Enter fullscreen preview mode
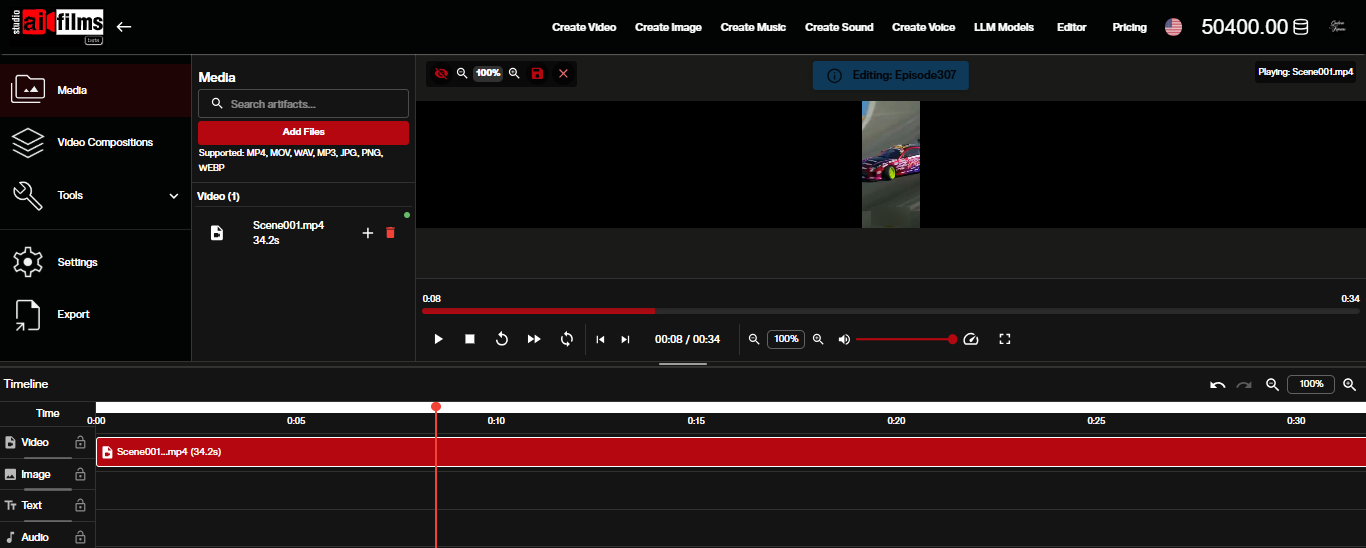This screenshot has height=548, width=1366. (x=1005, y=339)
